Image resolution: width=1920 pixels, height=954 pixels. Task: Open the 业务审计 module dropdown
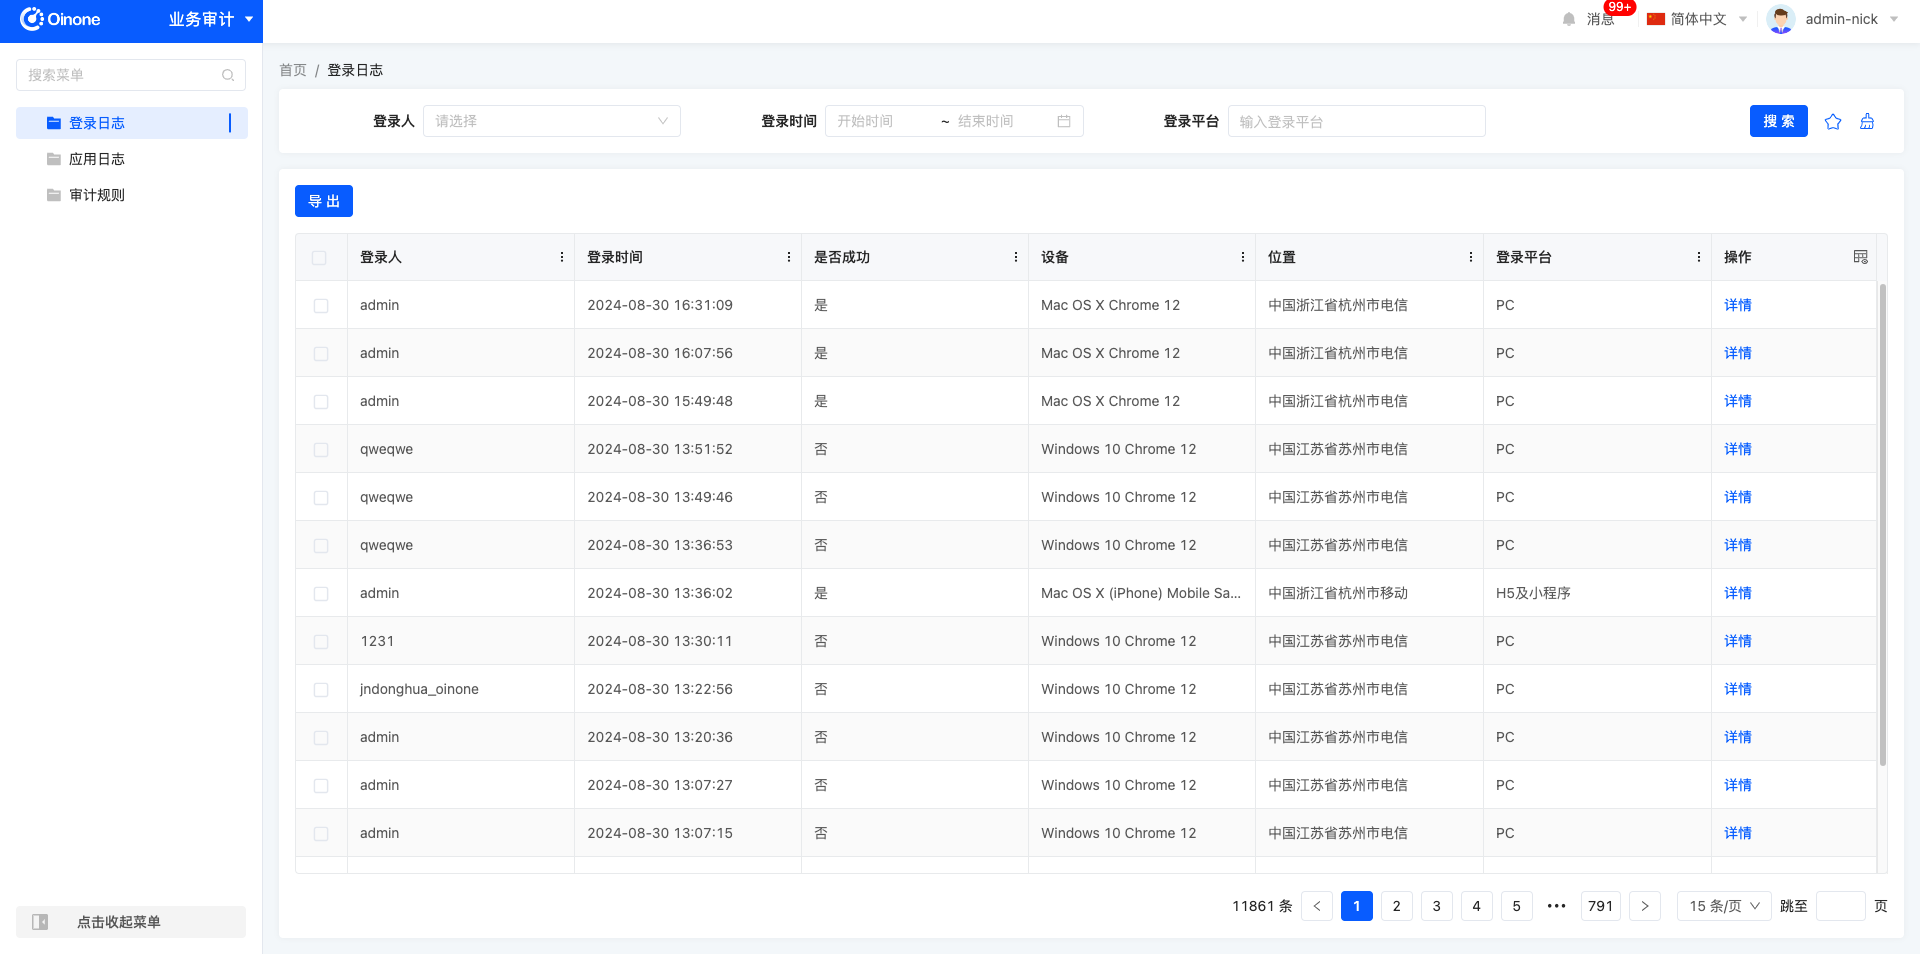tap(210, 19)
